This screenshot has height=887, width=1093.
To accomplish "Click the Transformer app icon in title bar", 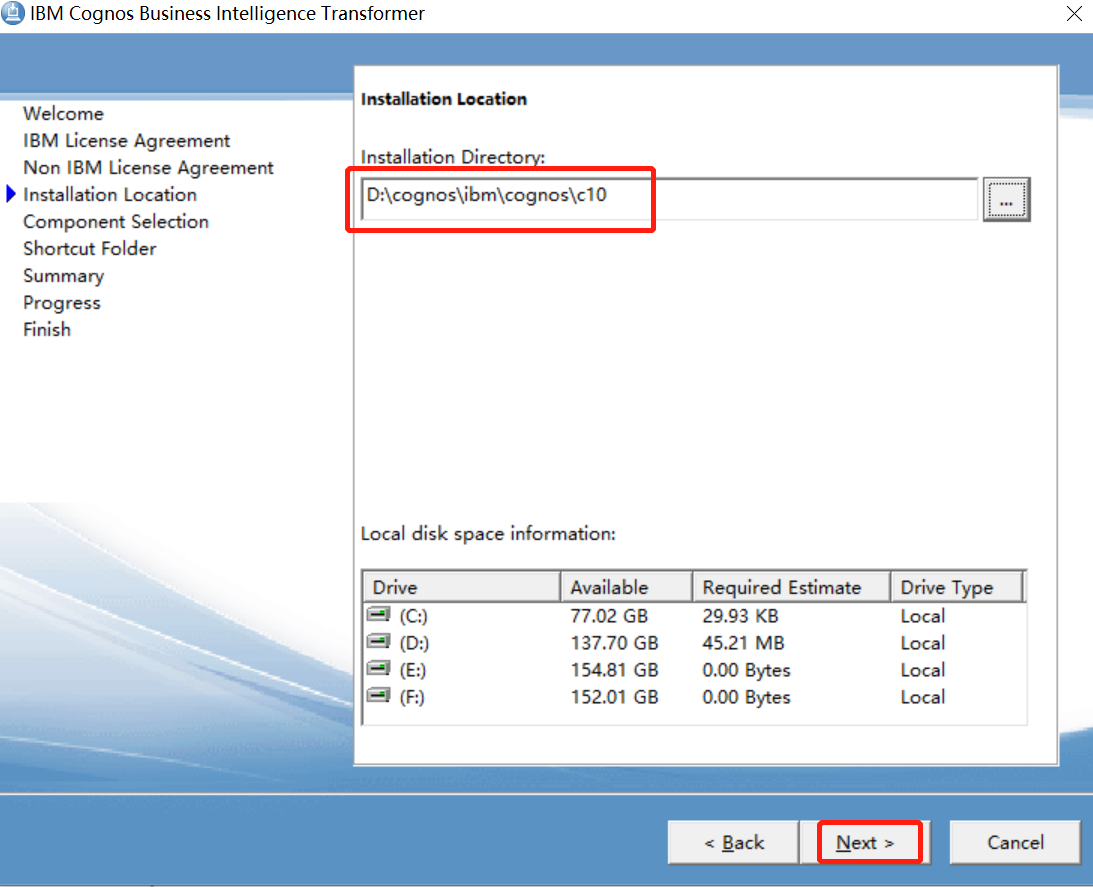I will coord(13,13).
